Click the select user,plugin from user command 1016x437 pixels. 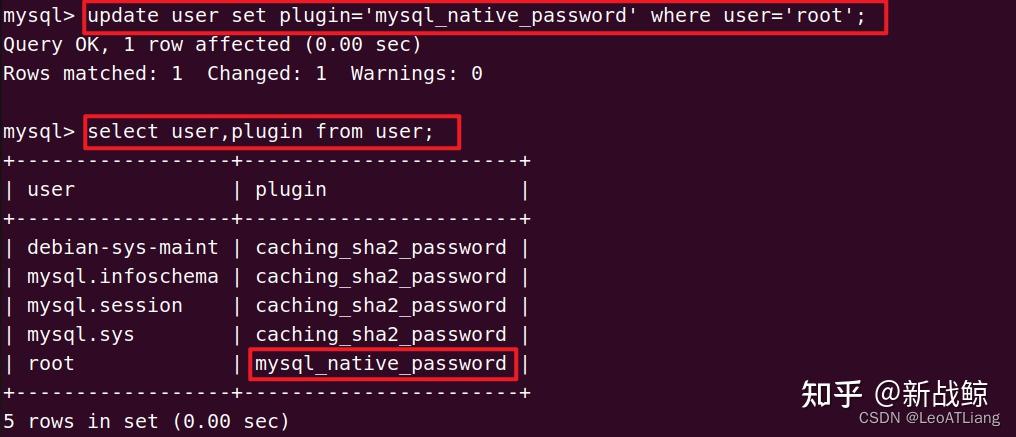pos(260,132)
